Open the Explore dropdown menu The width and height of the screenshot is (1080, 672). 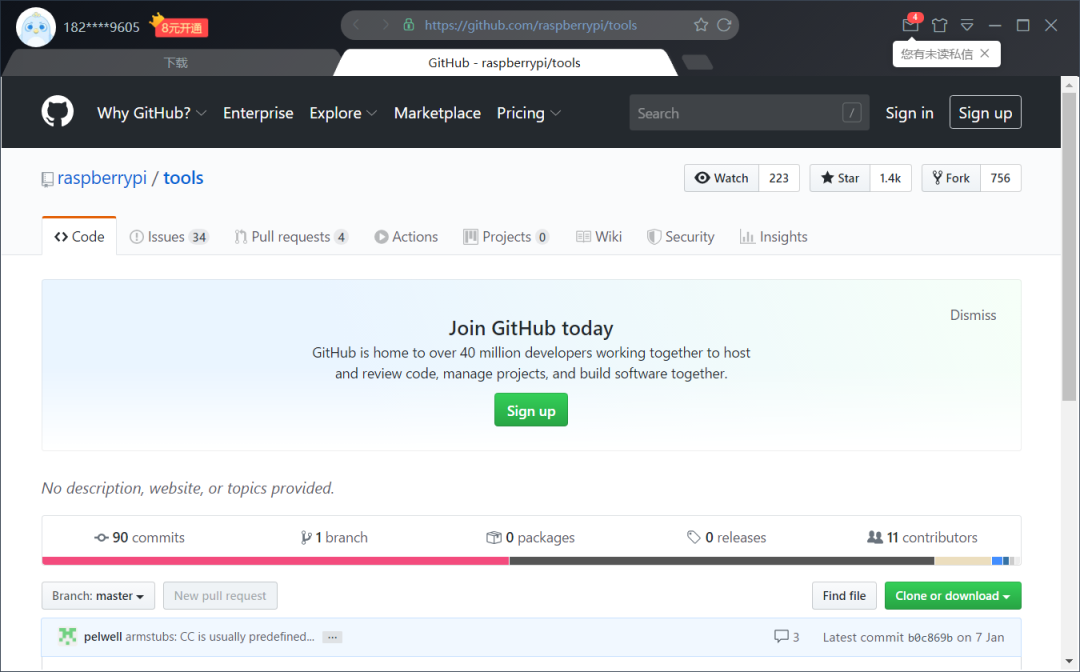point(343,113)
